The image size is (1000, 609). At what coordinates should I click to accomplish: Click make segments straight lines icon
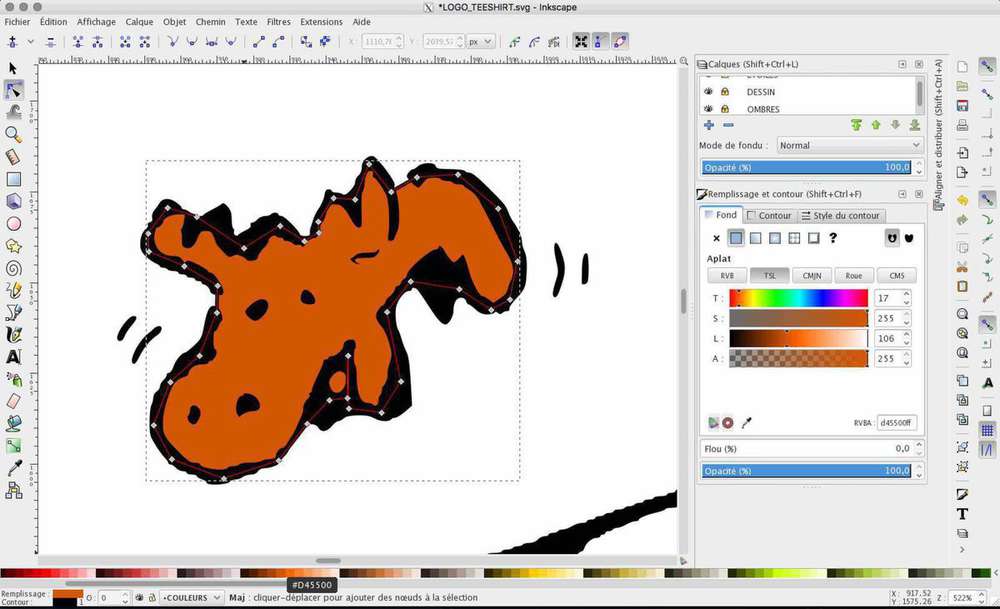[258, 41]
